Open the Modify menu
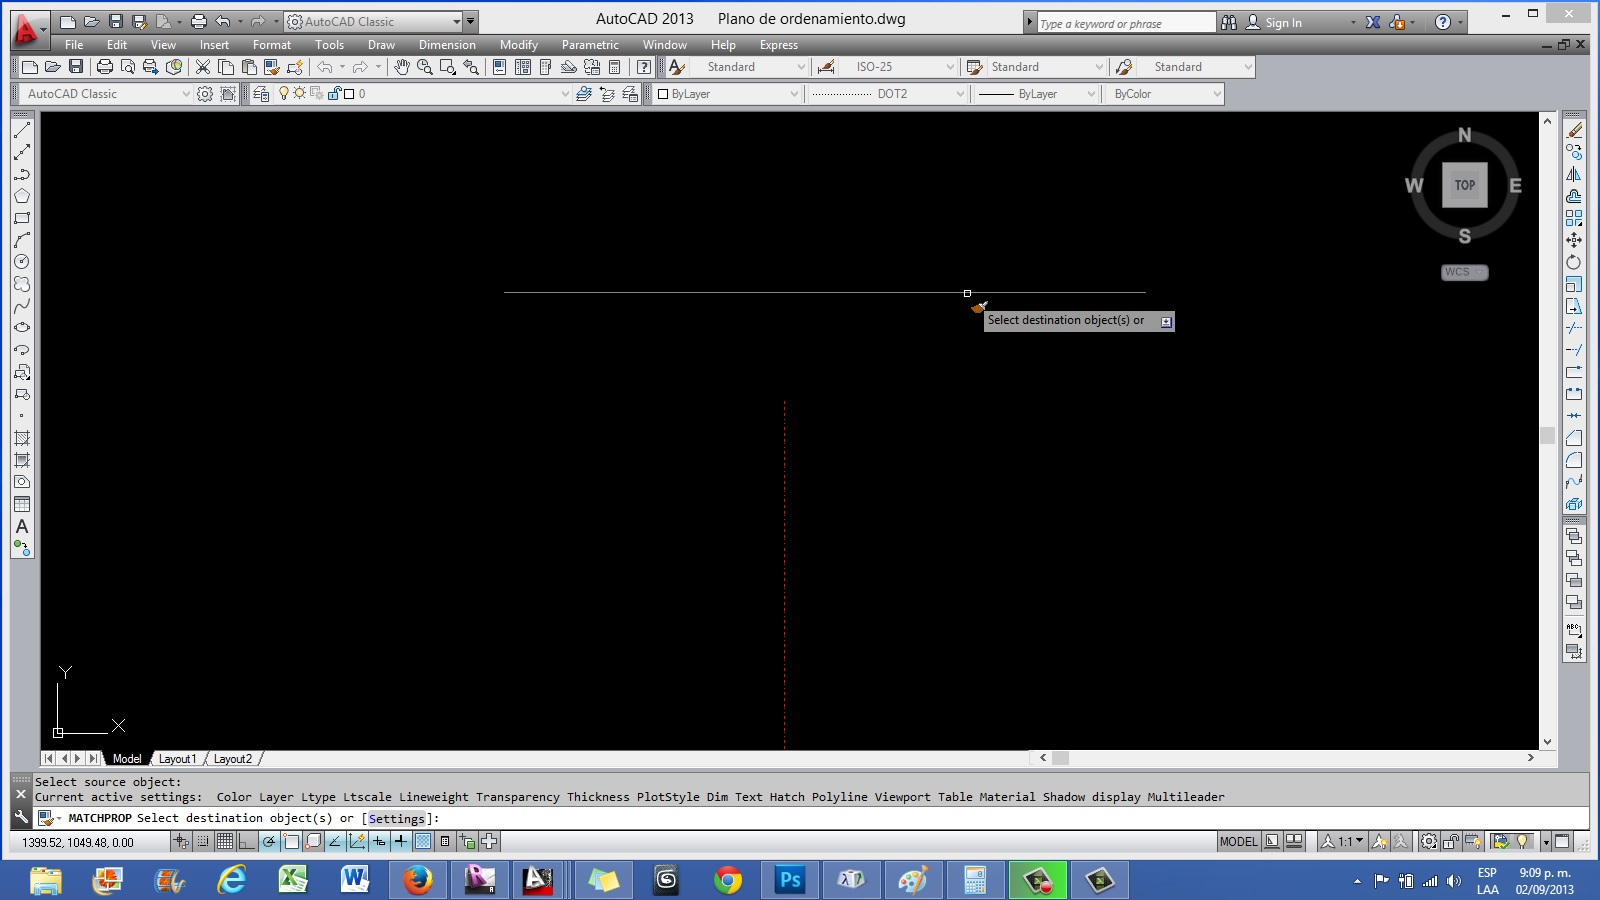 point(519,44)
